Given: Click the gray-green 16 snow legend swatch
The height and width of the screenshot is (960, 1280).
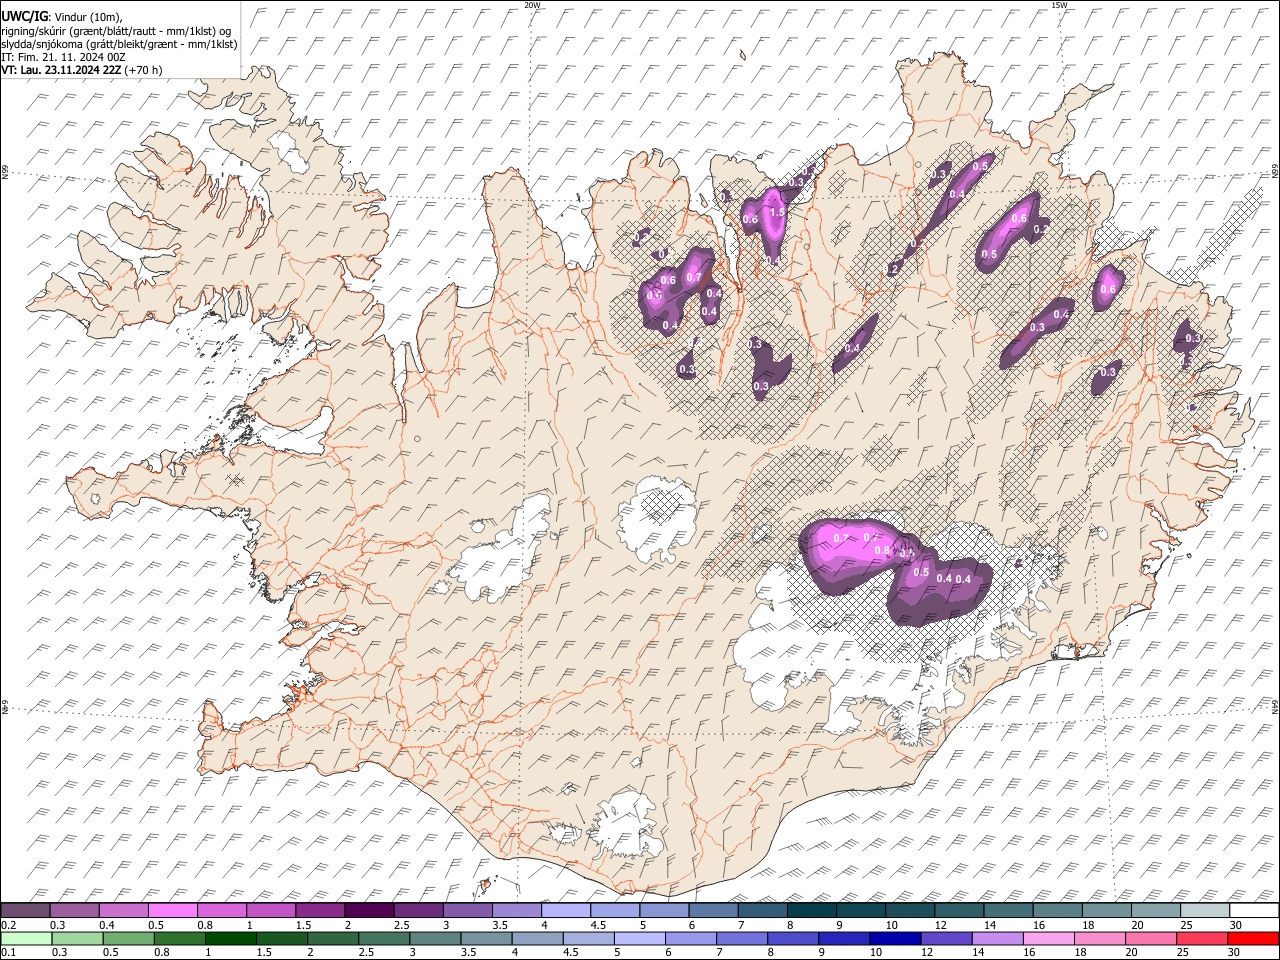Looking at the screenshot, I should tap(1056, 911).
